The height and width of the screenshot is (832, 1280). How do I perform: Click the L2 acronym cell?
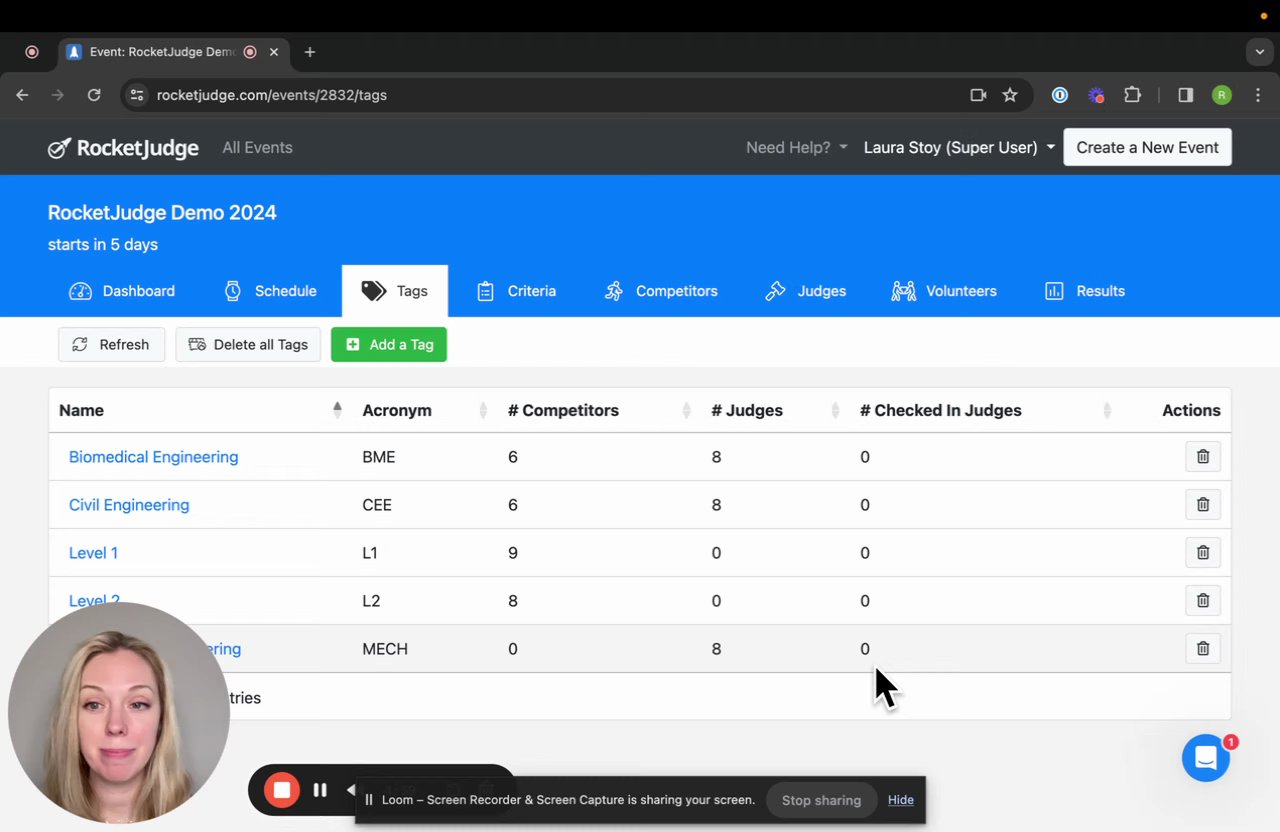tap(371, 601)
